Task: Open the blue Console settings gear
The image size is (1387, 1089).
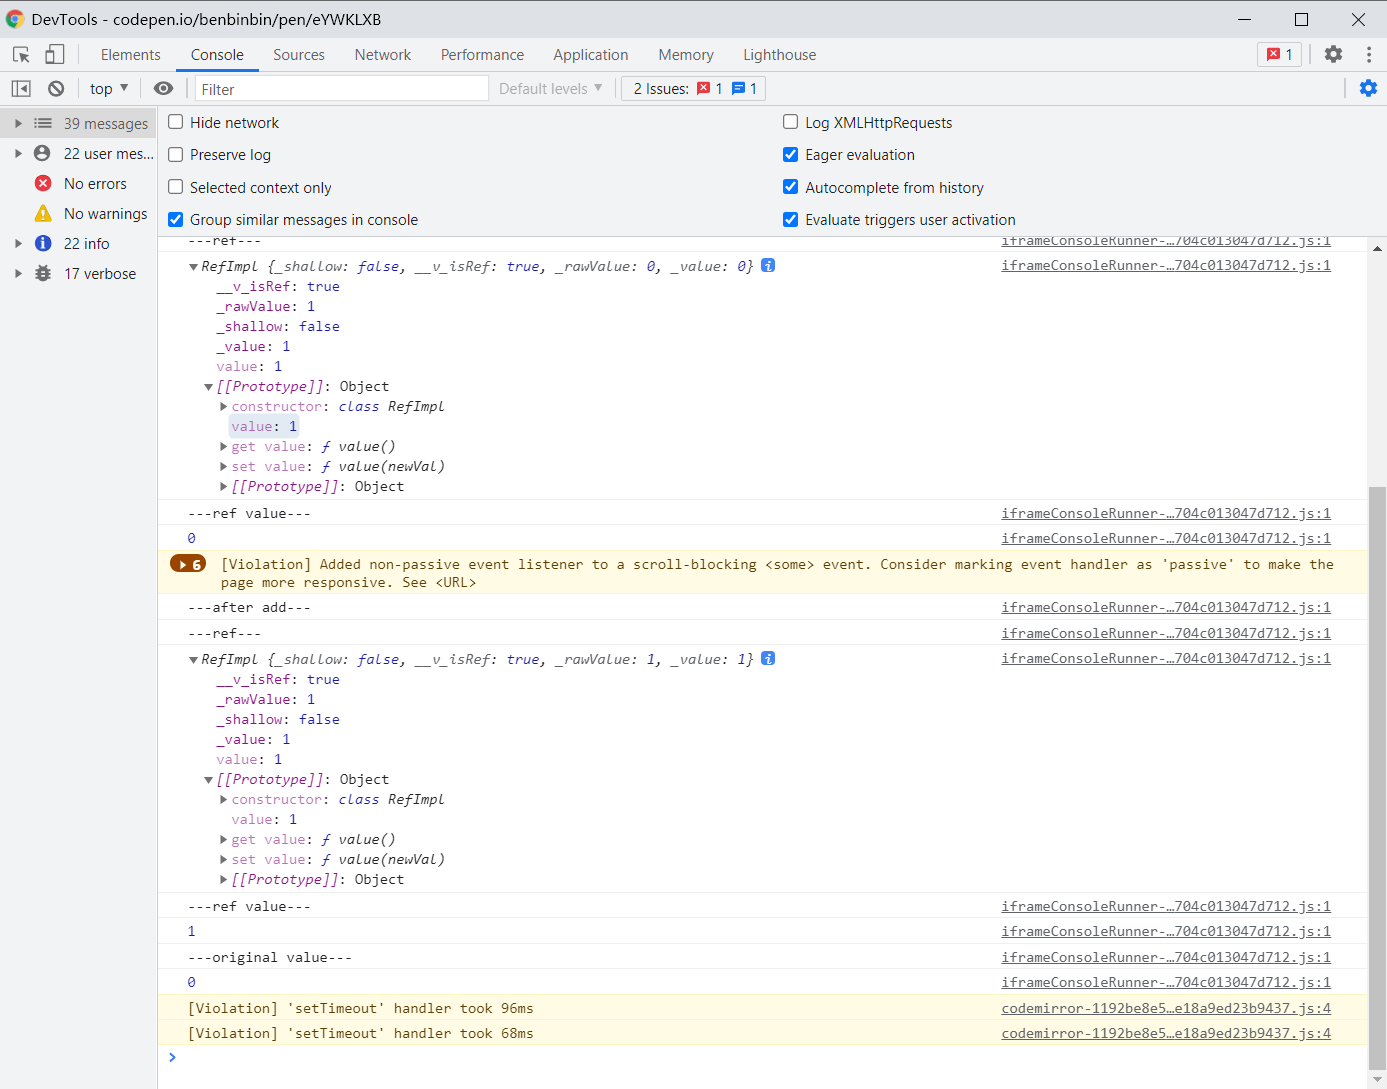Action: [x=1368, y=89]
